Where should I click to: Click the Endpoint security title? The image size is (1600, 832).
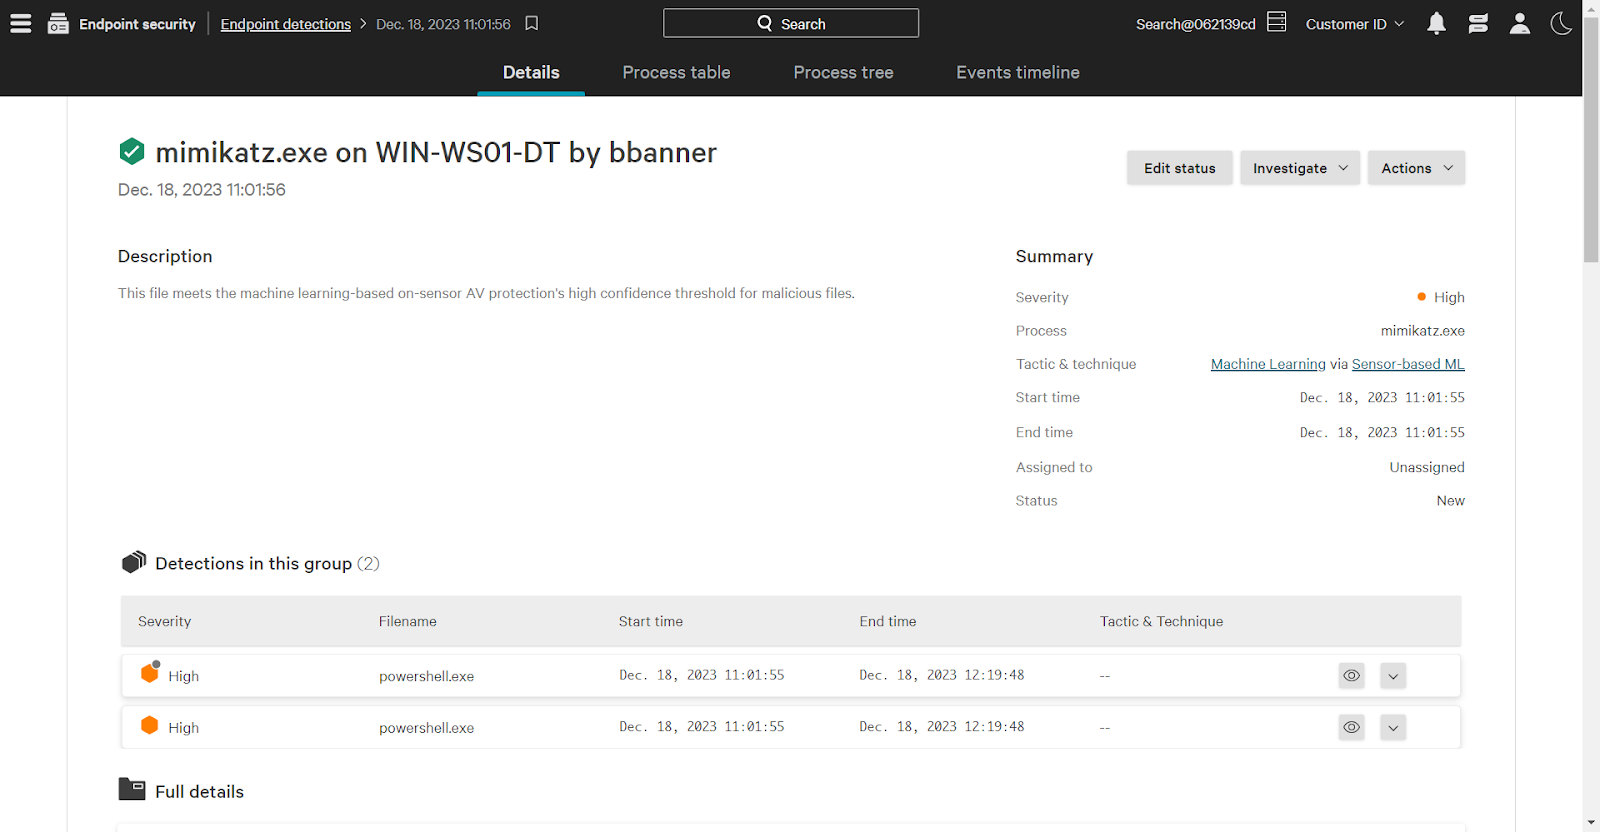coord(137,24)
